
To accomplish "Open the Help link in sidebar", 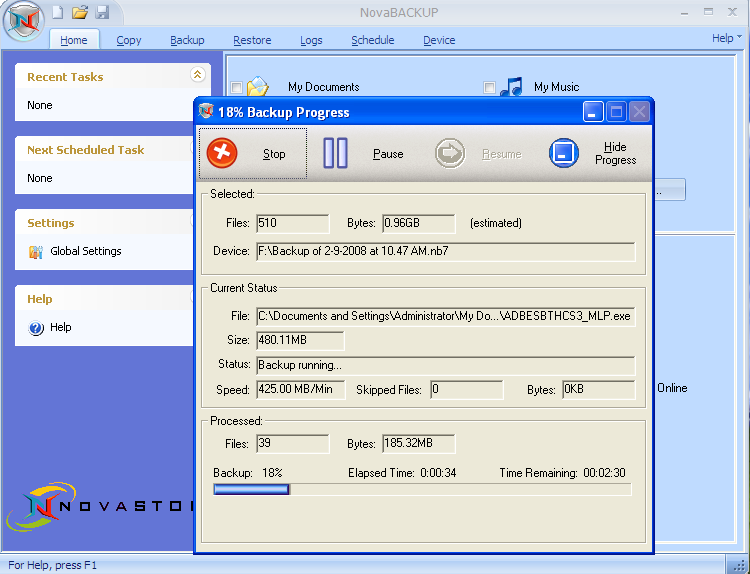I will coord(61,327).
